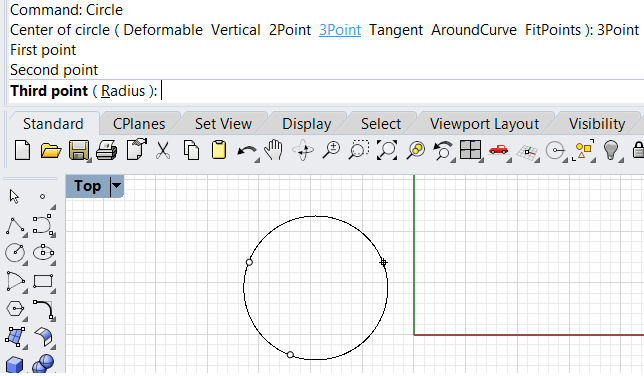Select the Rotate View tool
Viewport: 644px width, 376px height.
(x=303, y=150)
